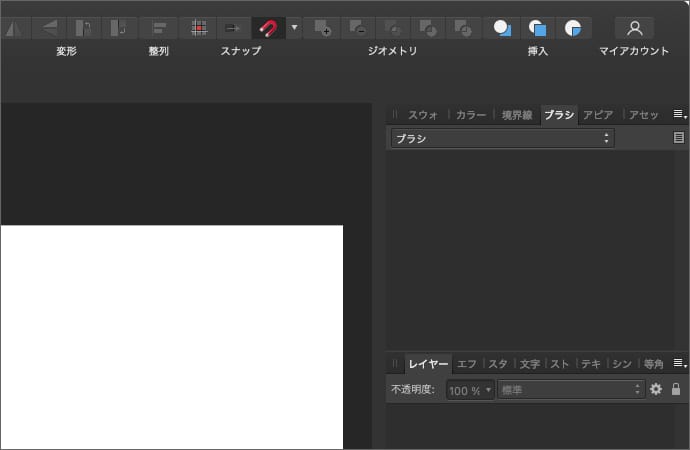The image size is (690, 450).
Task: Click the align (整列) toolbar icon
Action: pos(158,28)
